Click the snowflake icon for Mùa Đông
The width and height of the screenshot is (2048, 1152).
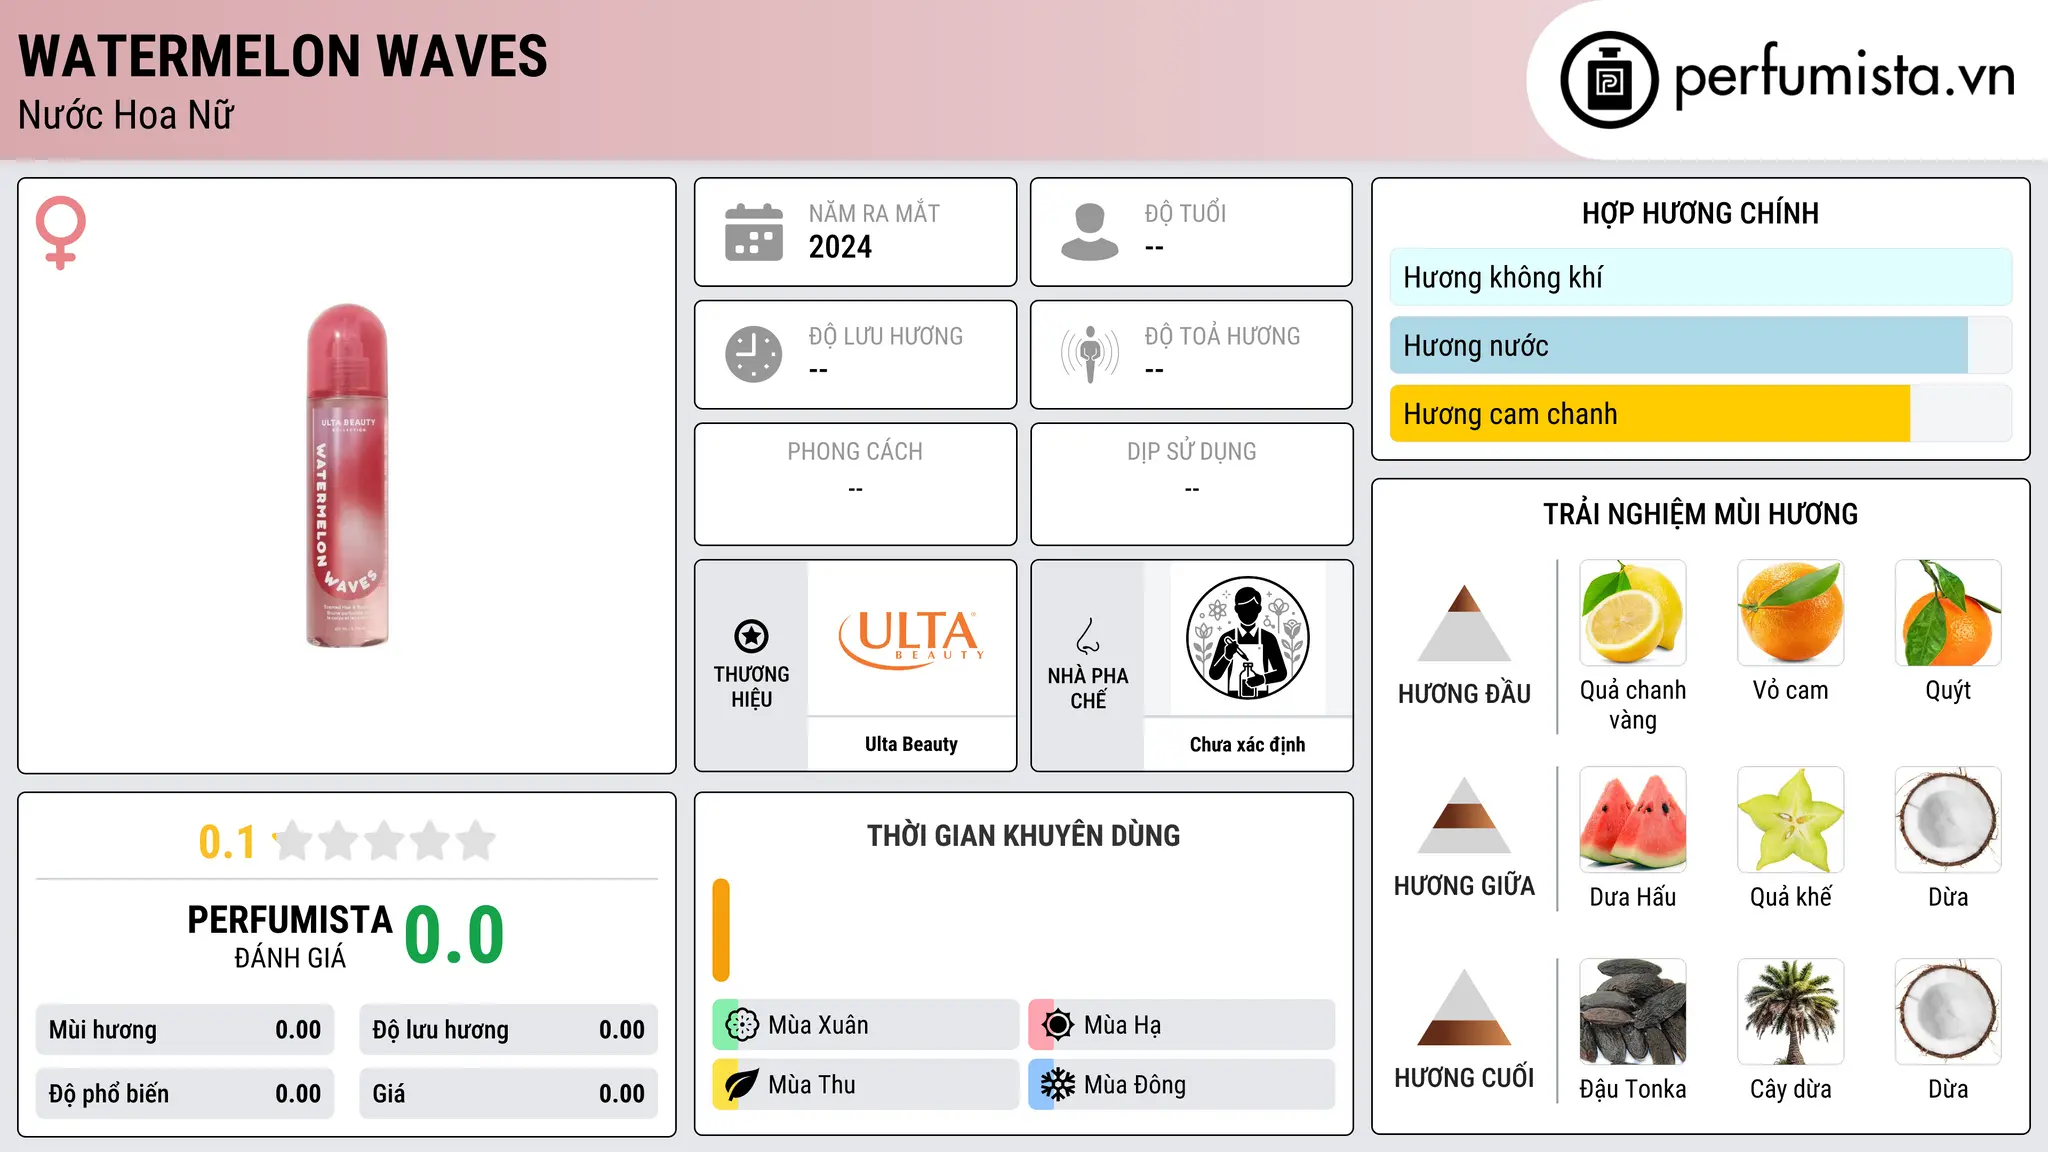pyautogui.click(x=1057, y=1085)
